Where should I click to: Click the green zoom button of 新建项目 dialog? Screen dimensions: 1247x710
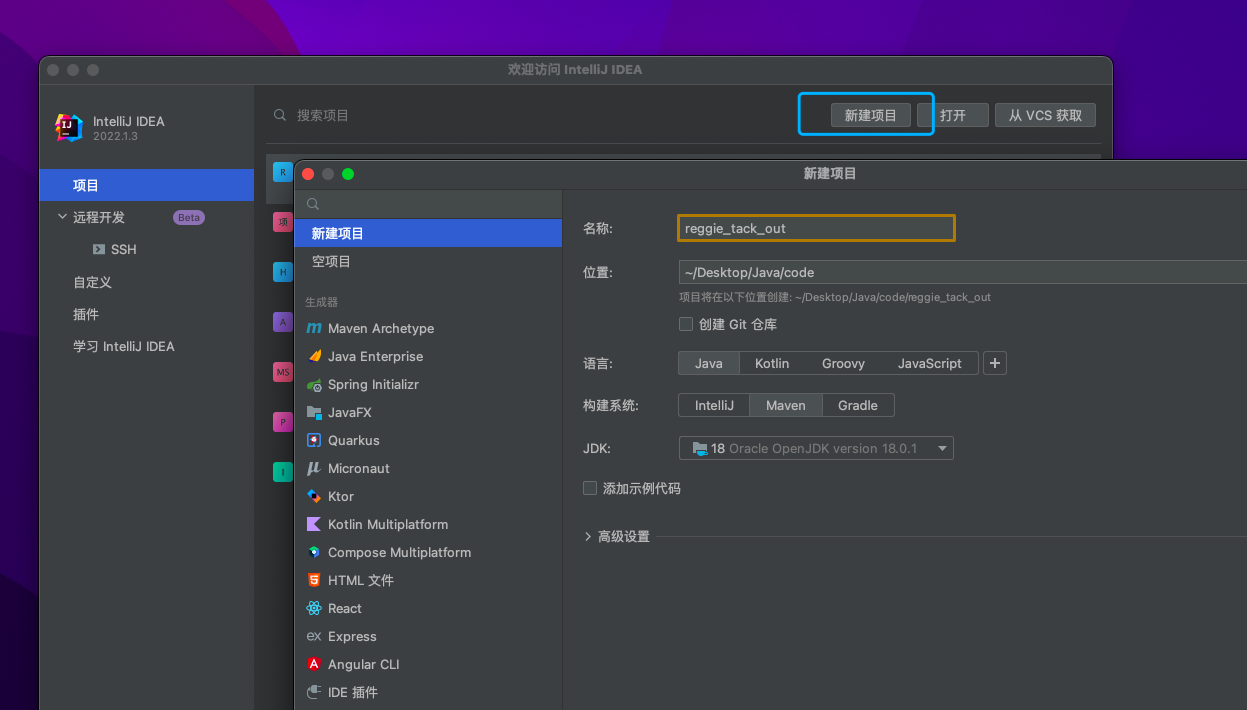click(348, 173)
